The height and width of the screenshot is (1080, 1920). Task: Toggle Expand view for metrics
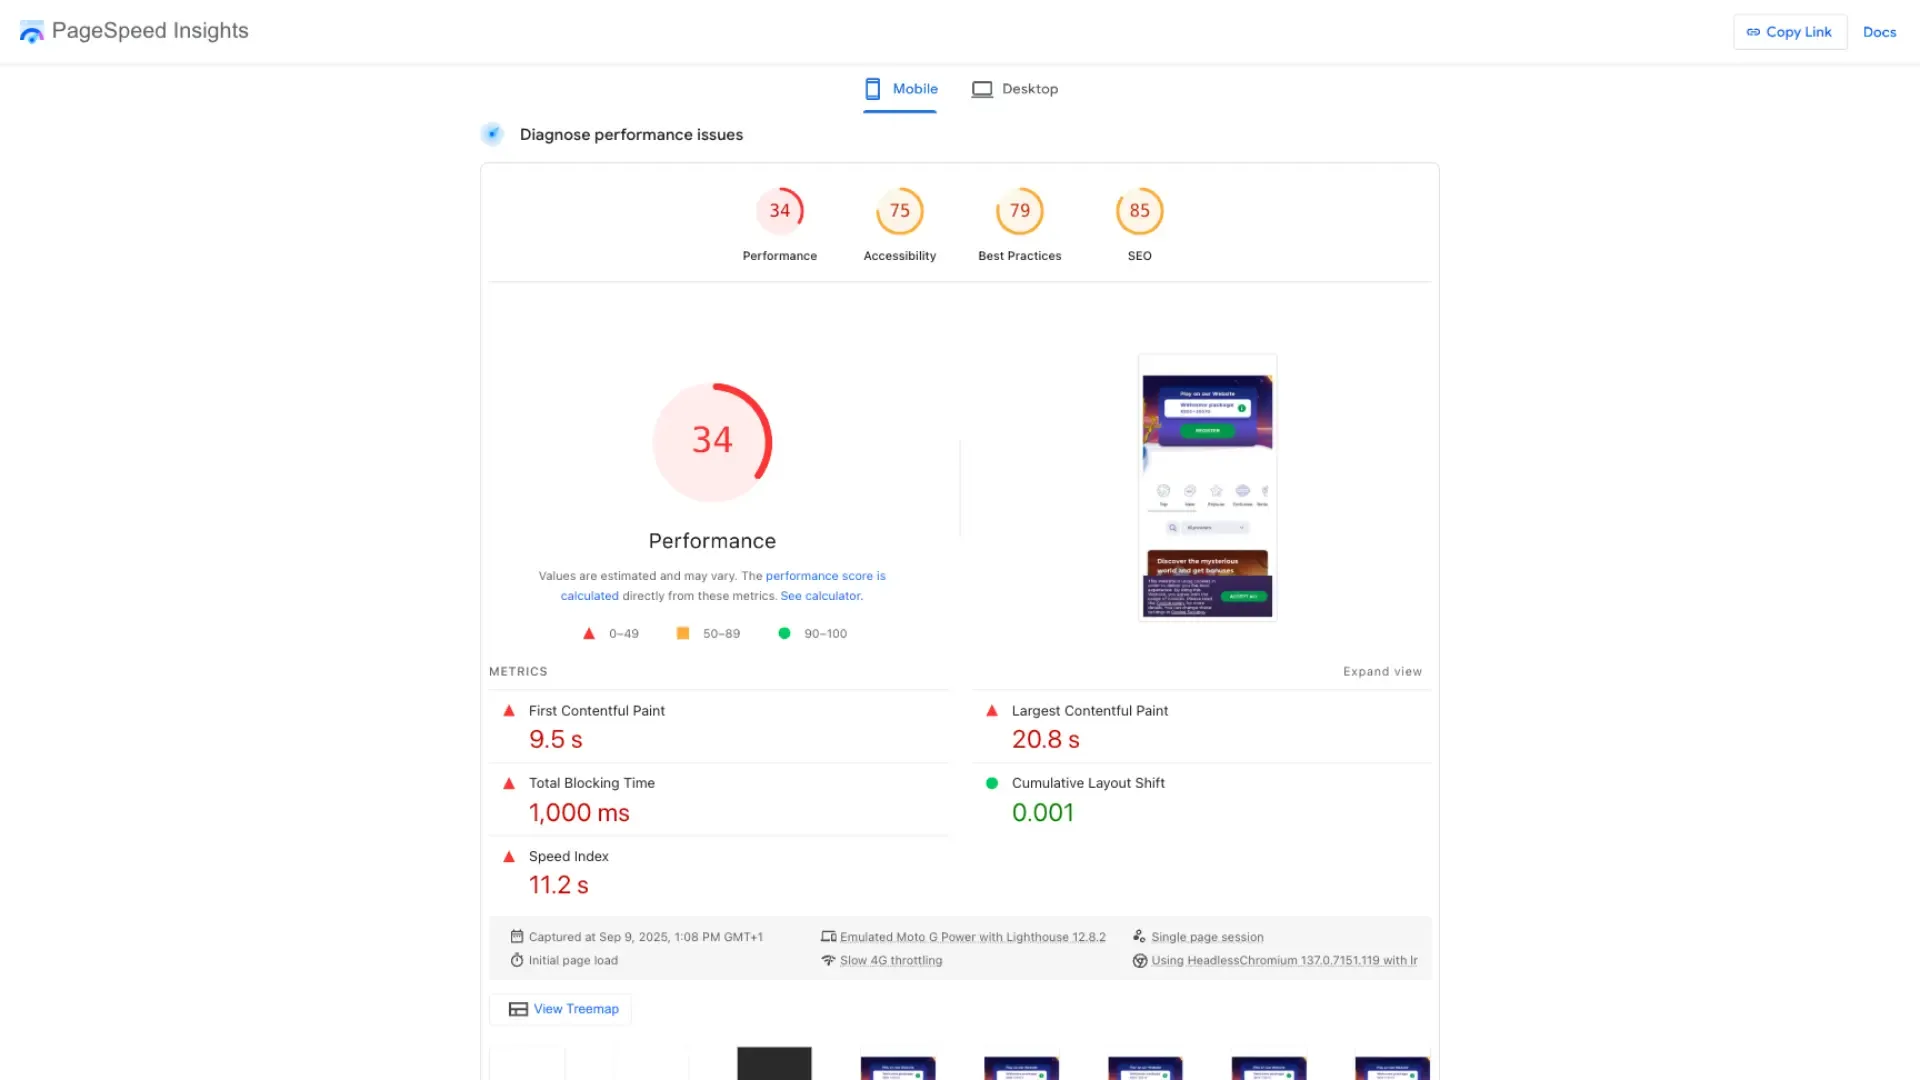pyautogui.click(x=1382, y=672)
